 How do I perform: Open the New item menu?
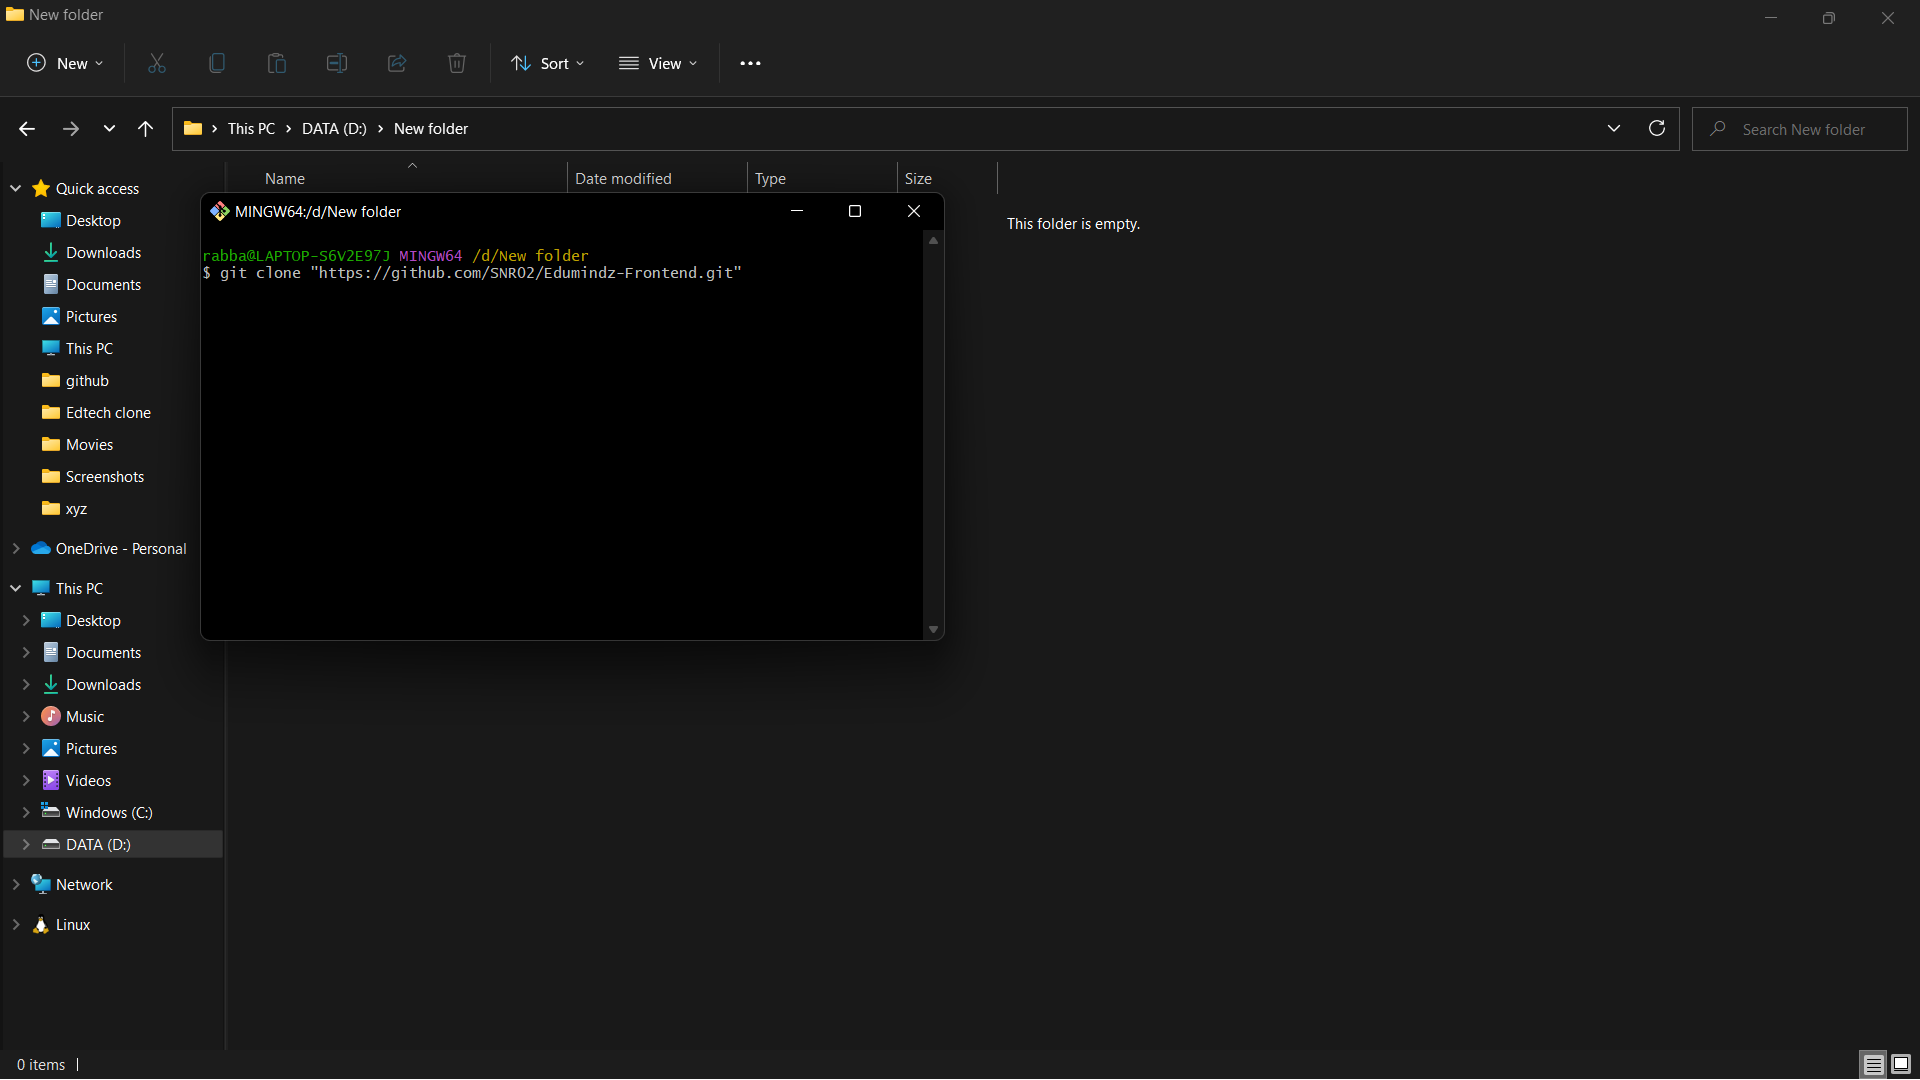(x=65, y=63)
